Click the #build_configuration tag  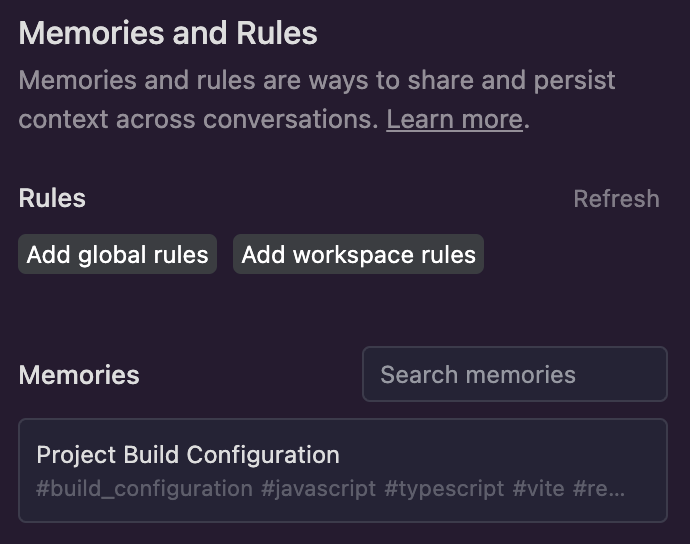coord(144,489)
